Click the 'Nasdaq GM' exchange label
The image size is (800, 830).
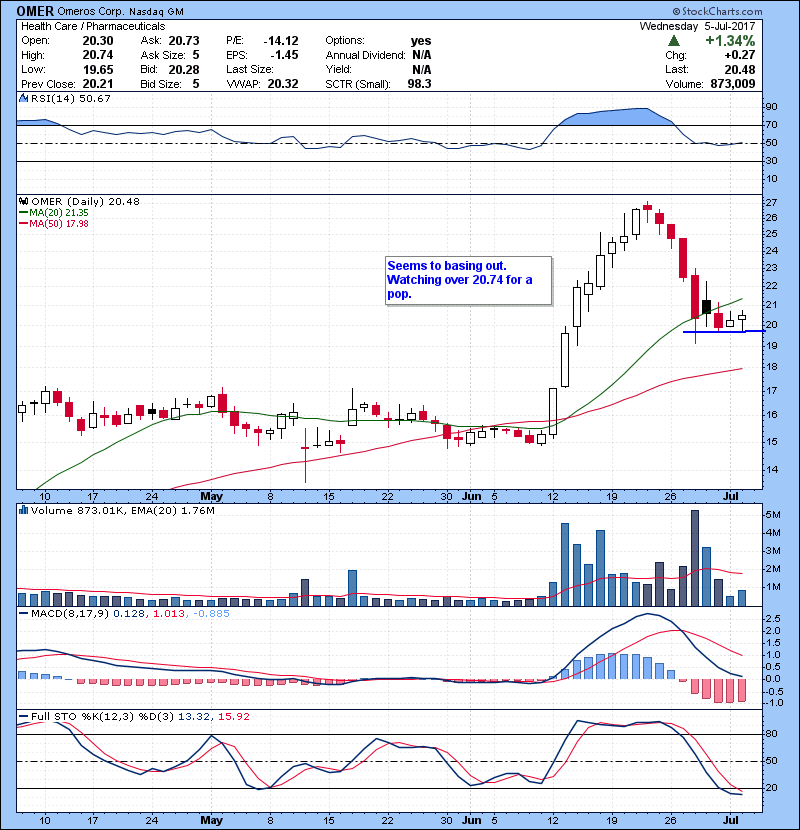click(x=157, y=12)
